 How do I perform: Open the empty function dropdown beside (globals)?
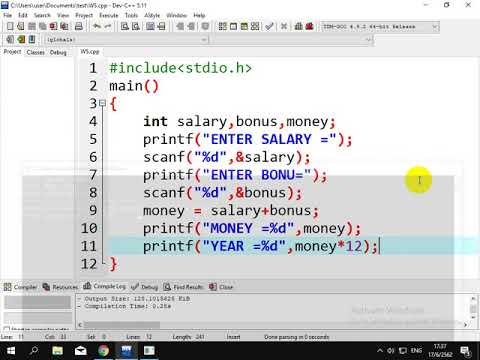pos(292,40)
